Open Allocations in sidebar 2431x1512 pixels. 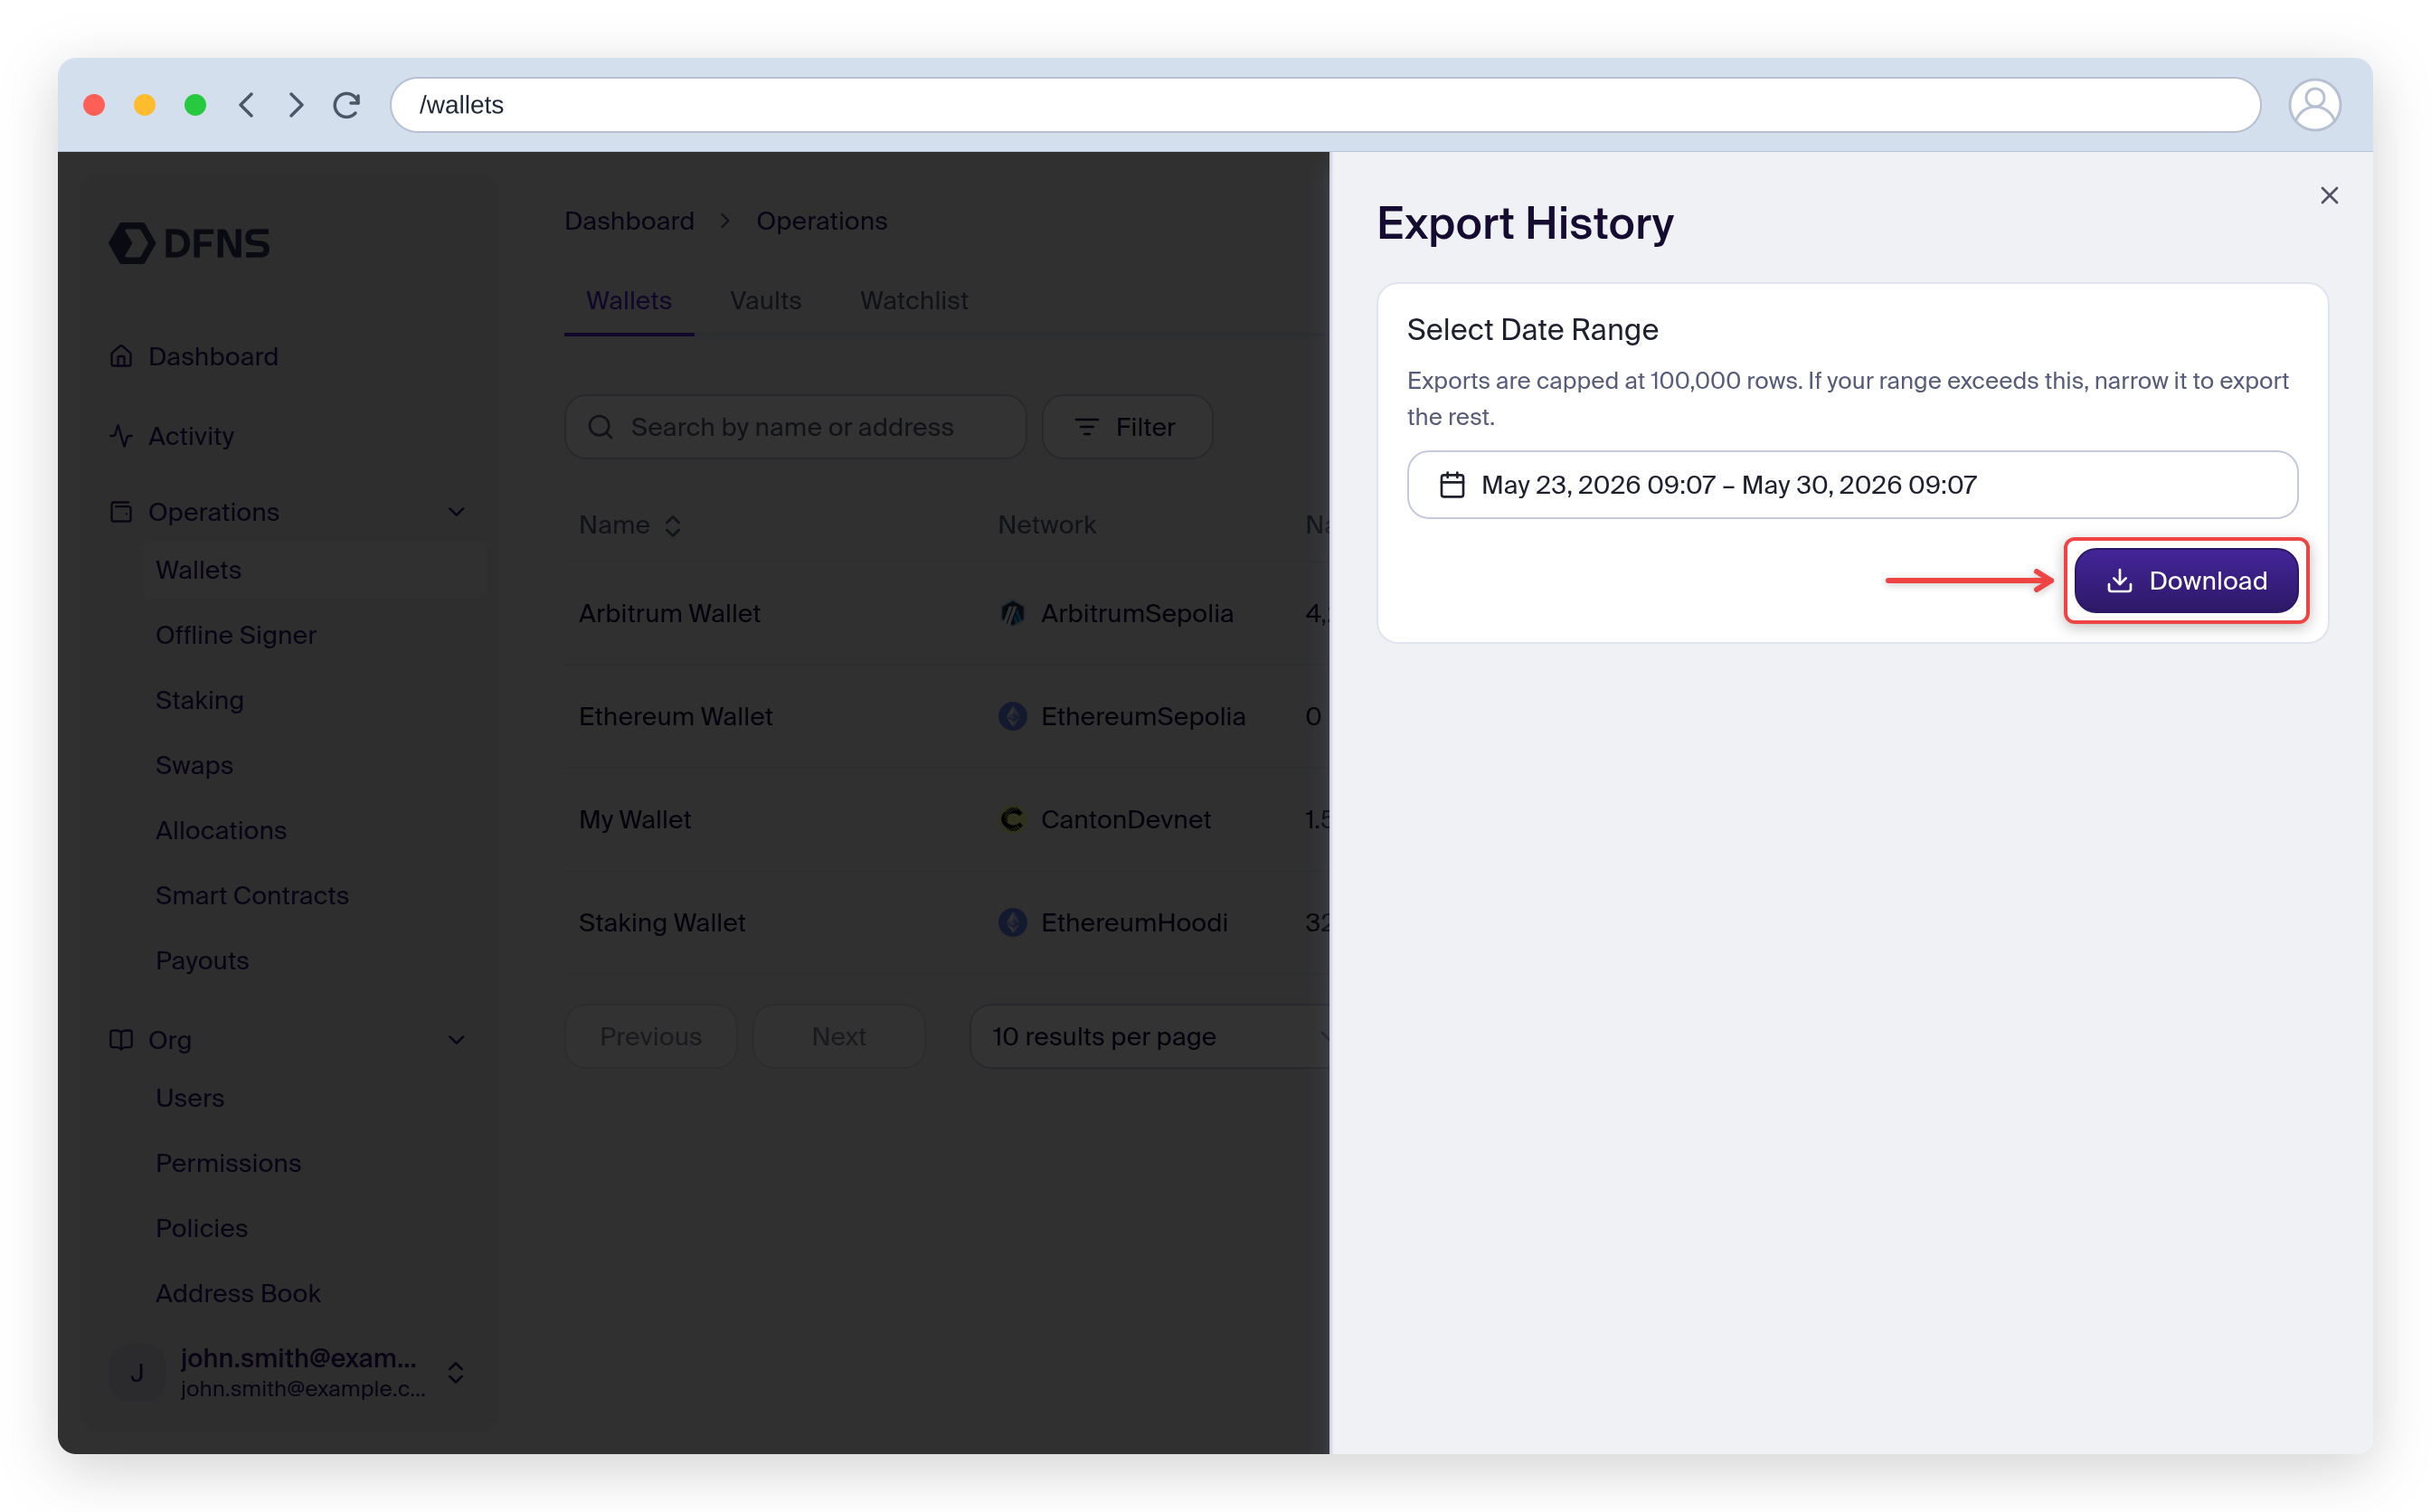pyautogui.click(x=221, y=830)
